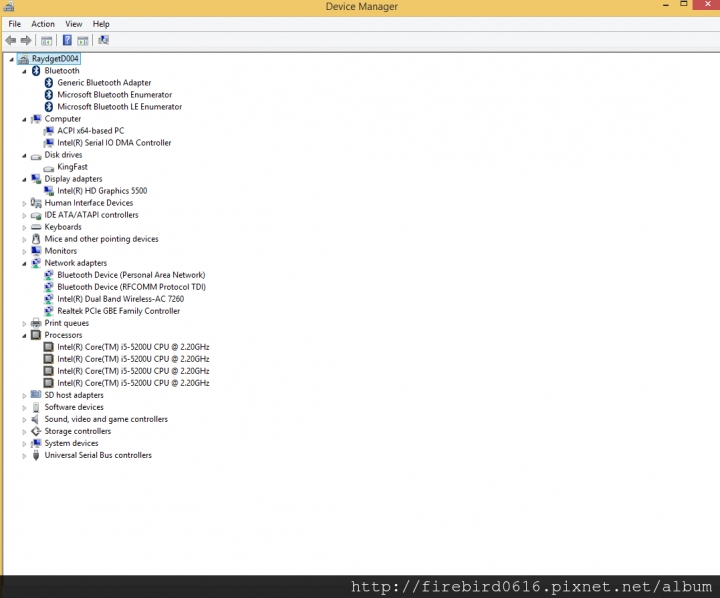Click the Keyboards category icon

coord(36,227)
